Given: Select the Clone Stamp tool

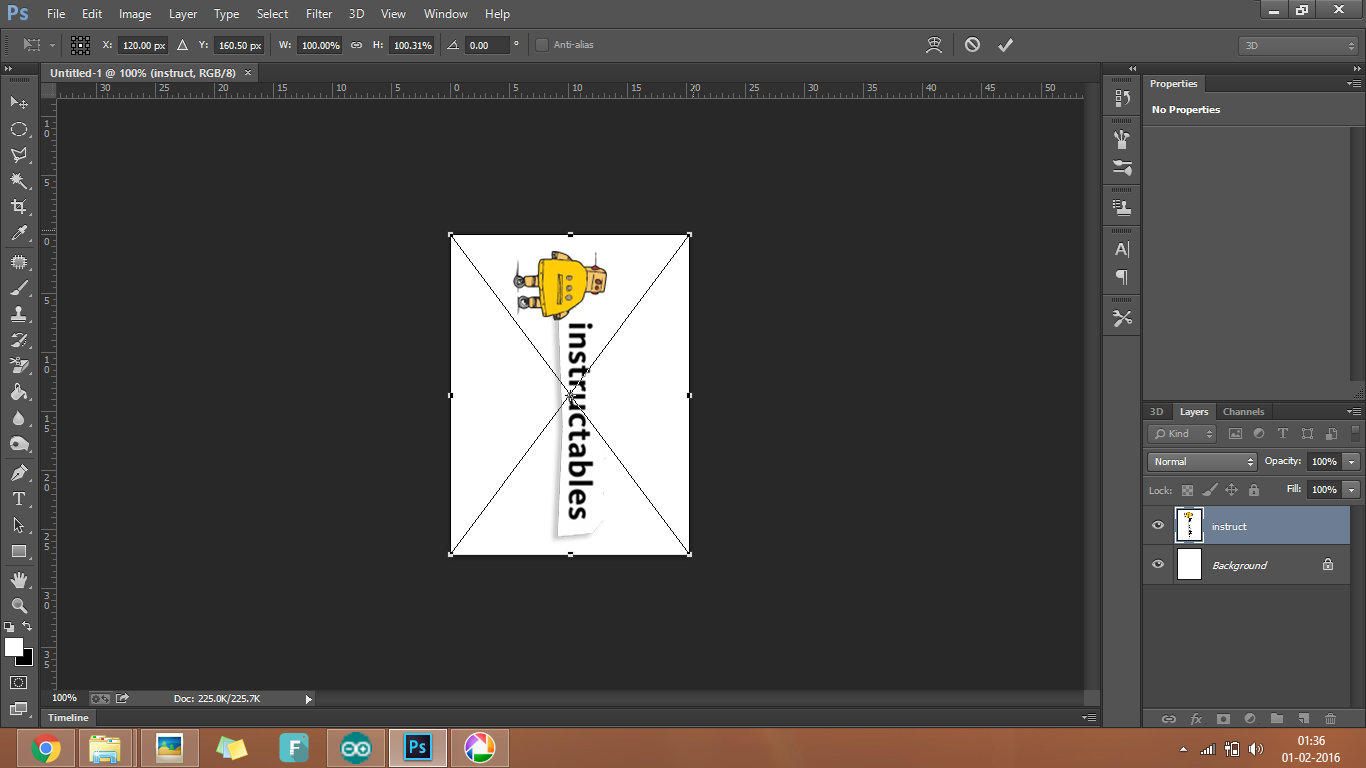Looking at the screenshot, I should pyautogui.click(x=19, y=314).
